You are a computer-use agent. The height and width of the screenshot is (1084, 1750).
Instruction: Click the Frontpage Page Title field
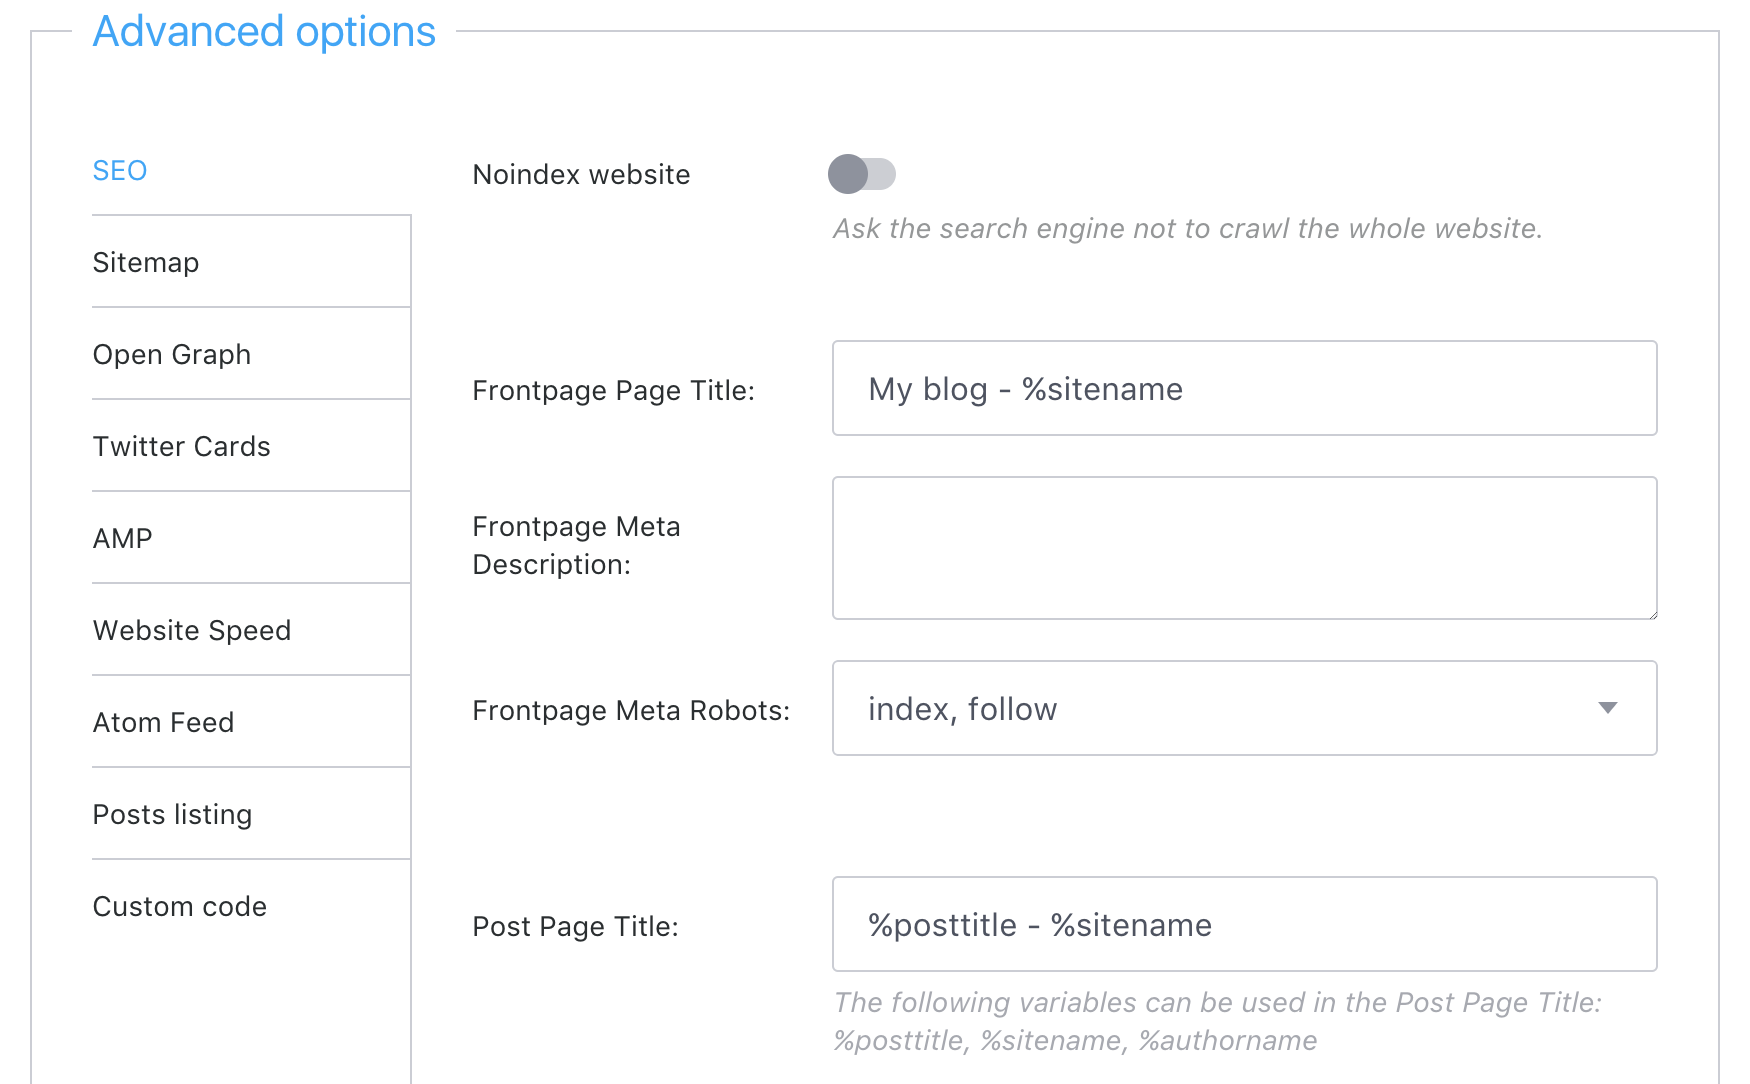1244,388
